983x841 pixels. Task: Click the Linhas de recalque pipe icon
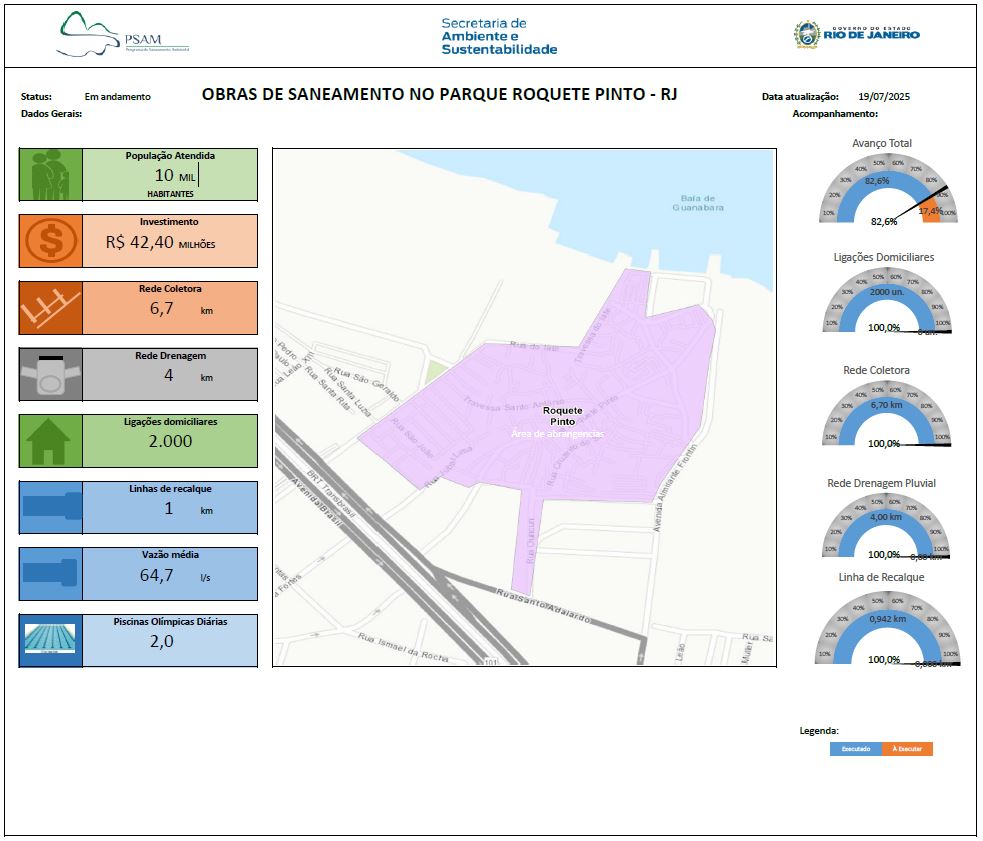click(x=50, y=507)
